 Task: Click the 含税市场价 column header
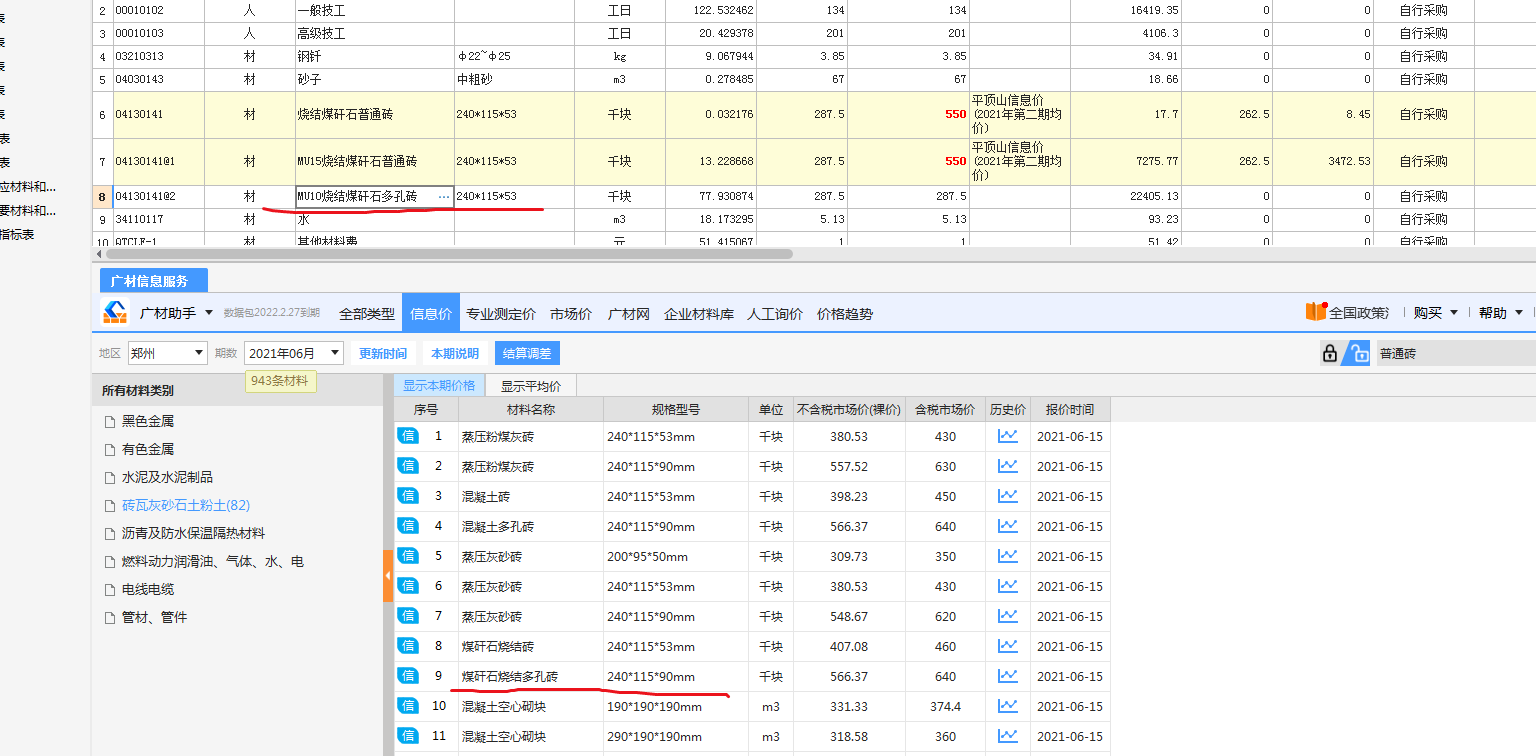(x=945, y=409)
